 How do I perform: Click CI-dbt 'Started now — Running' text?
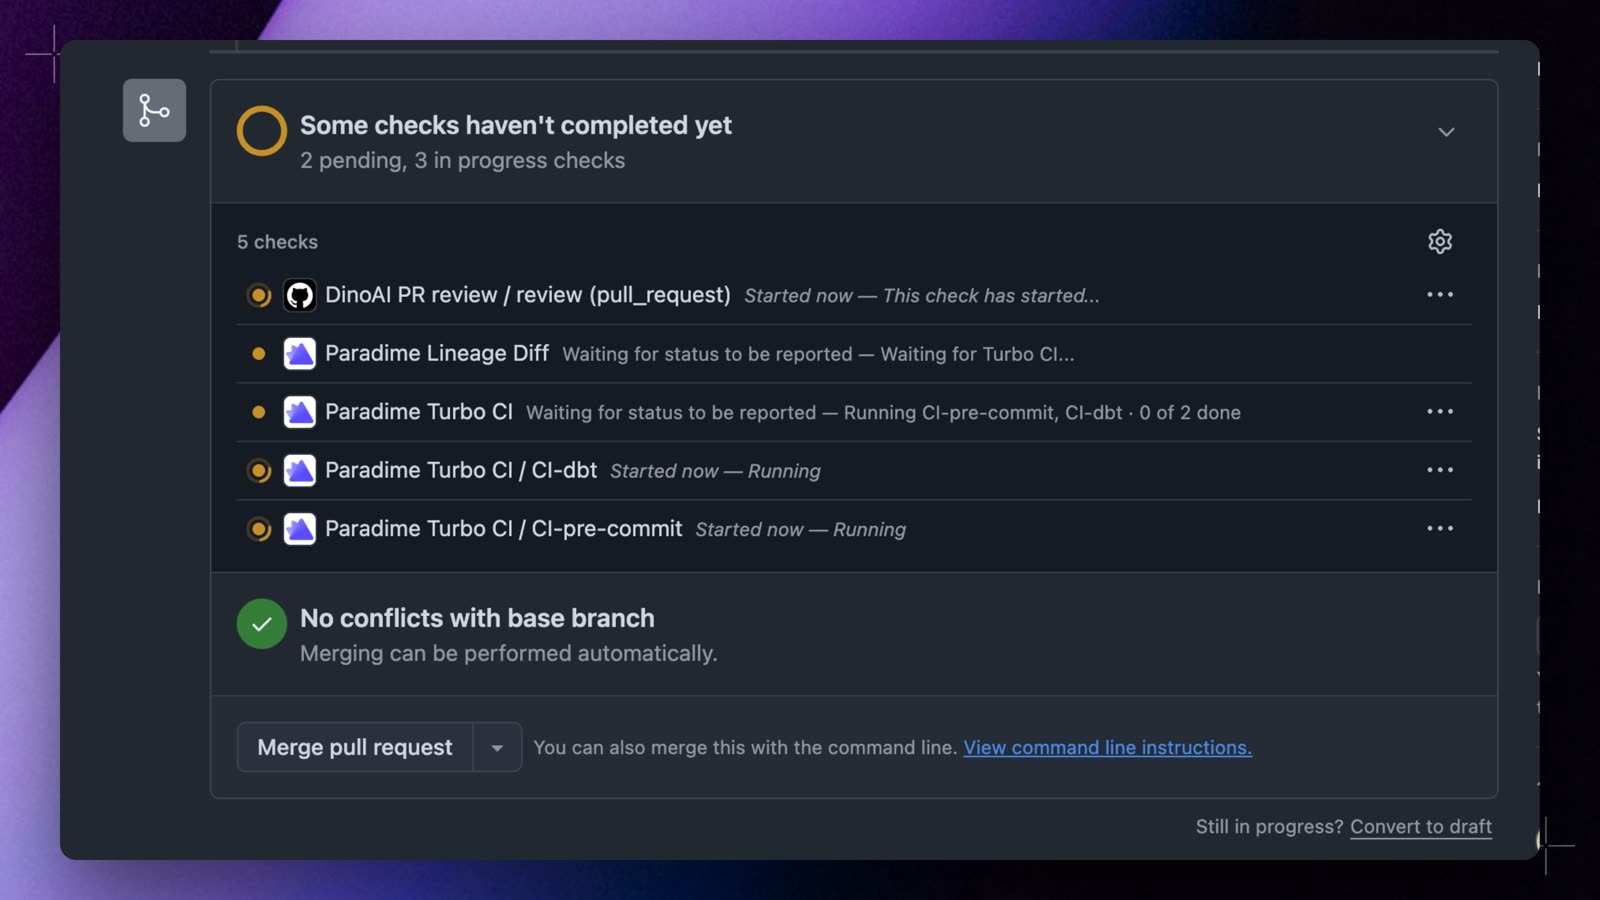715,471
